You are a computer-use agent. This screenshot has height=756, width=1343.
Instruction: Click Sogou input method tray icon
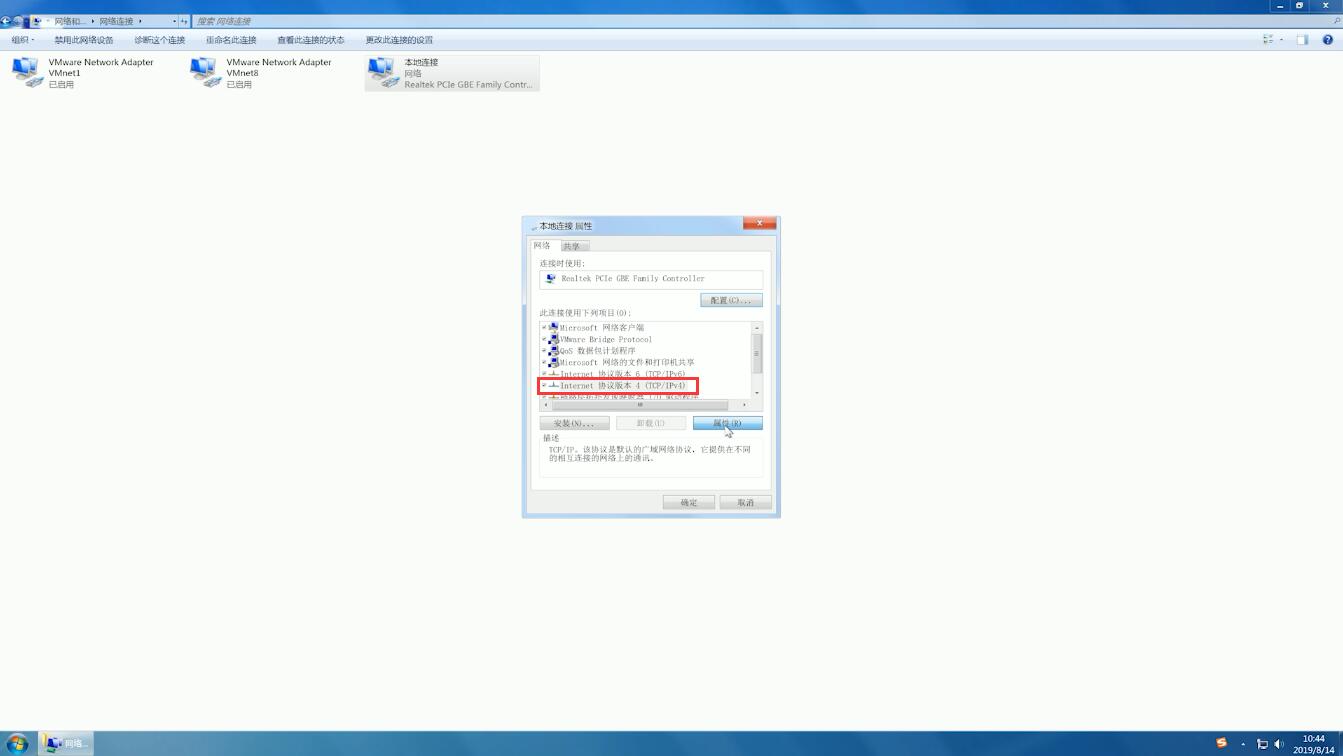[x=1221, y=743]
